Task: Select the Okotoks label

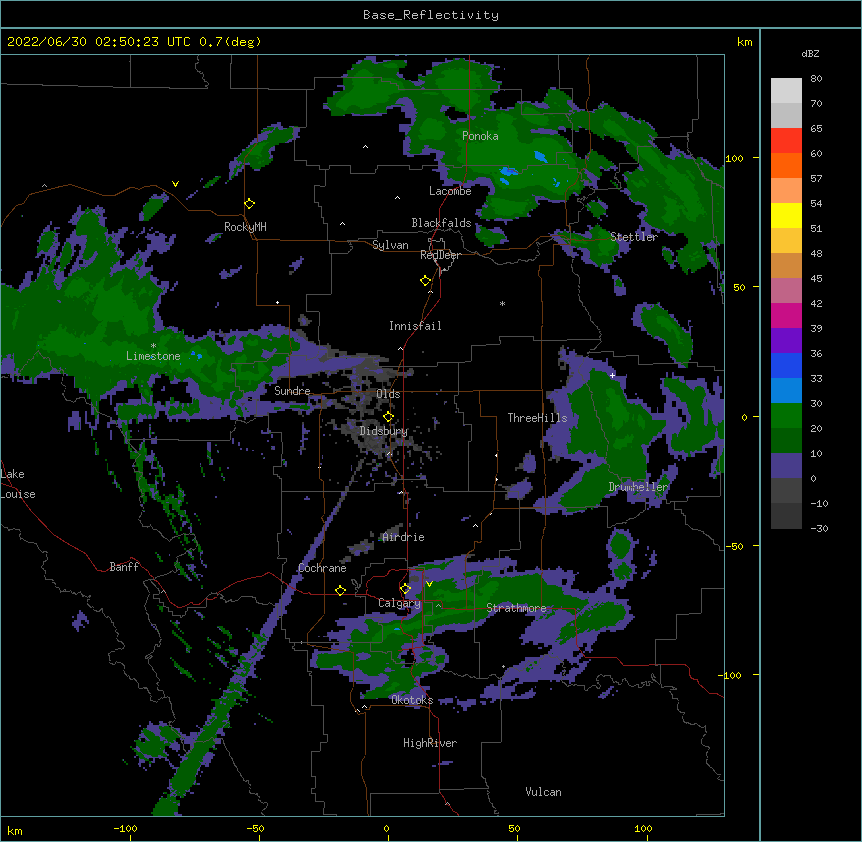Action: tap(412, 700)
